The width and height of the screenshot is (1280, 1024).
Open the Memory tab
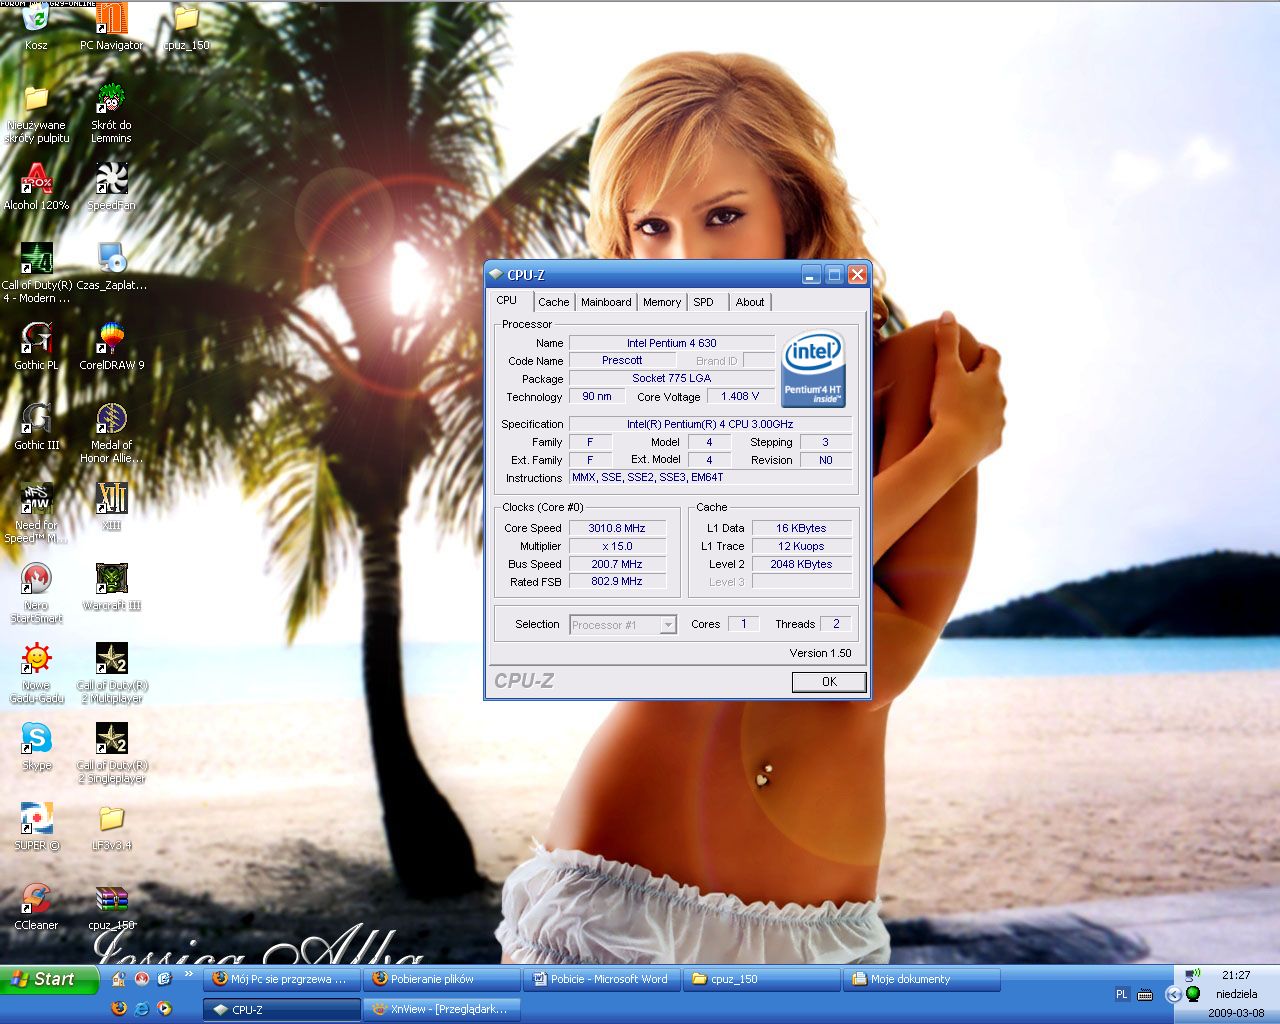tap(662, 302)
